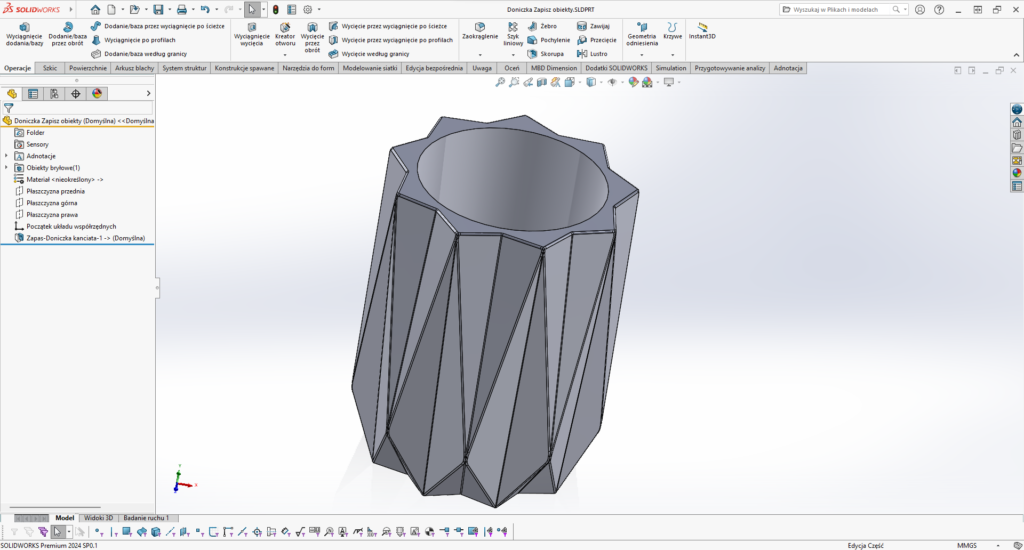Select the Lustro mirror tool
Image resolution: width=1024 pixels, height=550 pixels.
click(592, 54)
